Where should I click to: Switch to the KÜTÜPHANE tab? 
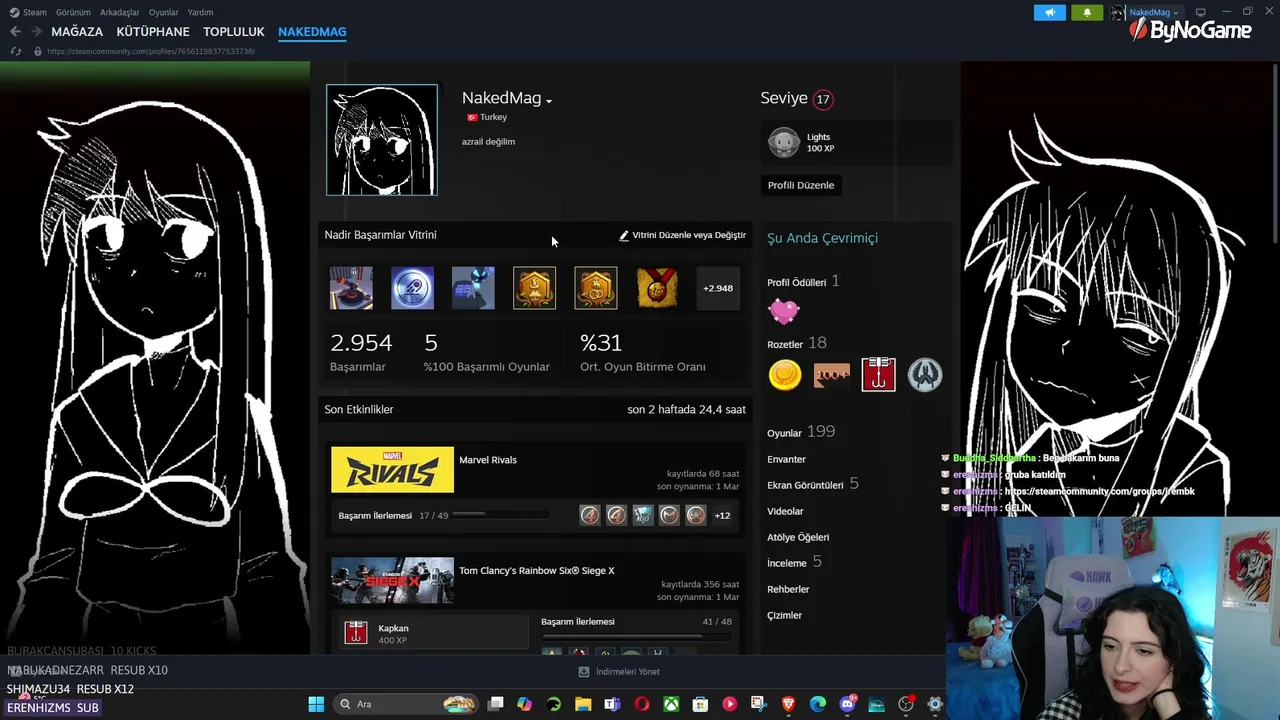[x=153, y=32]
